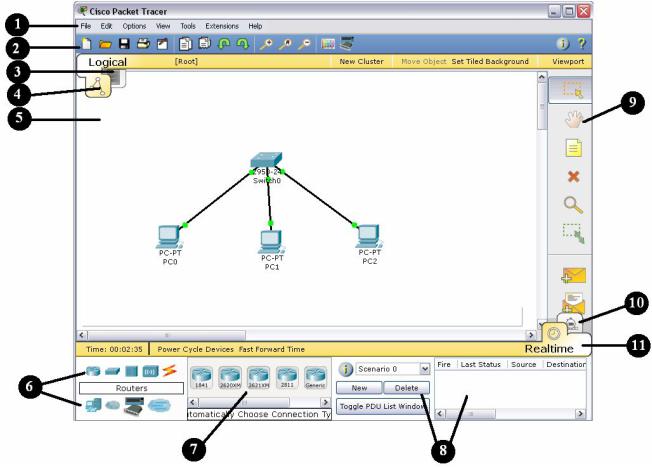Select the Resize Shape tool
The height and width of the screenshot is (467, 652).
coord(574,233)
